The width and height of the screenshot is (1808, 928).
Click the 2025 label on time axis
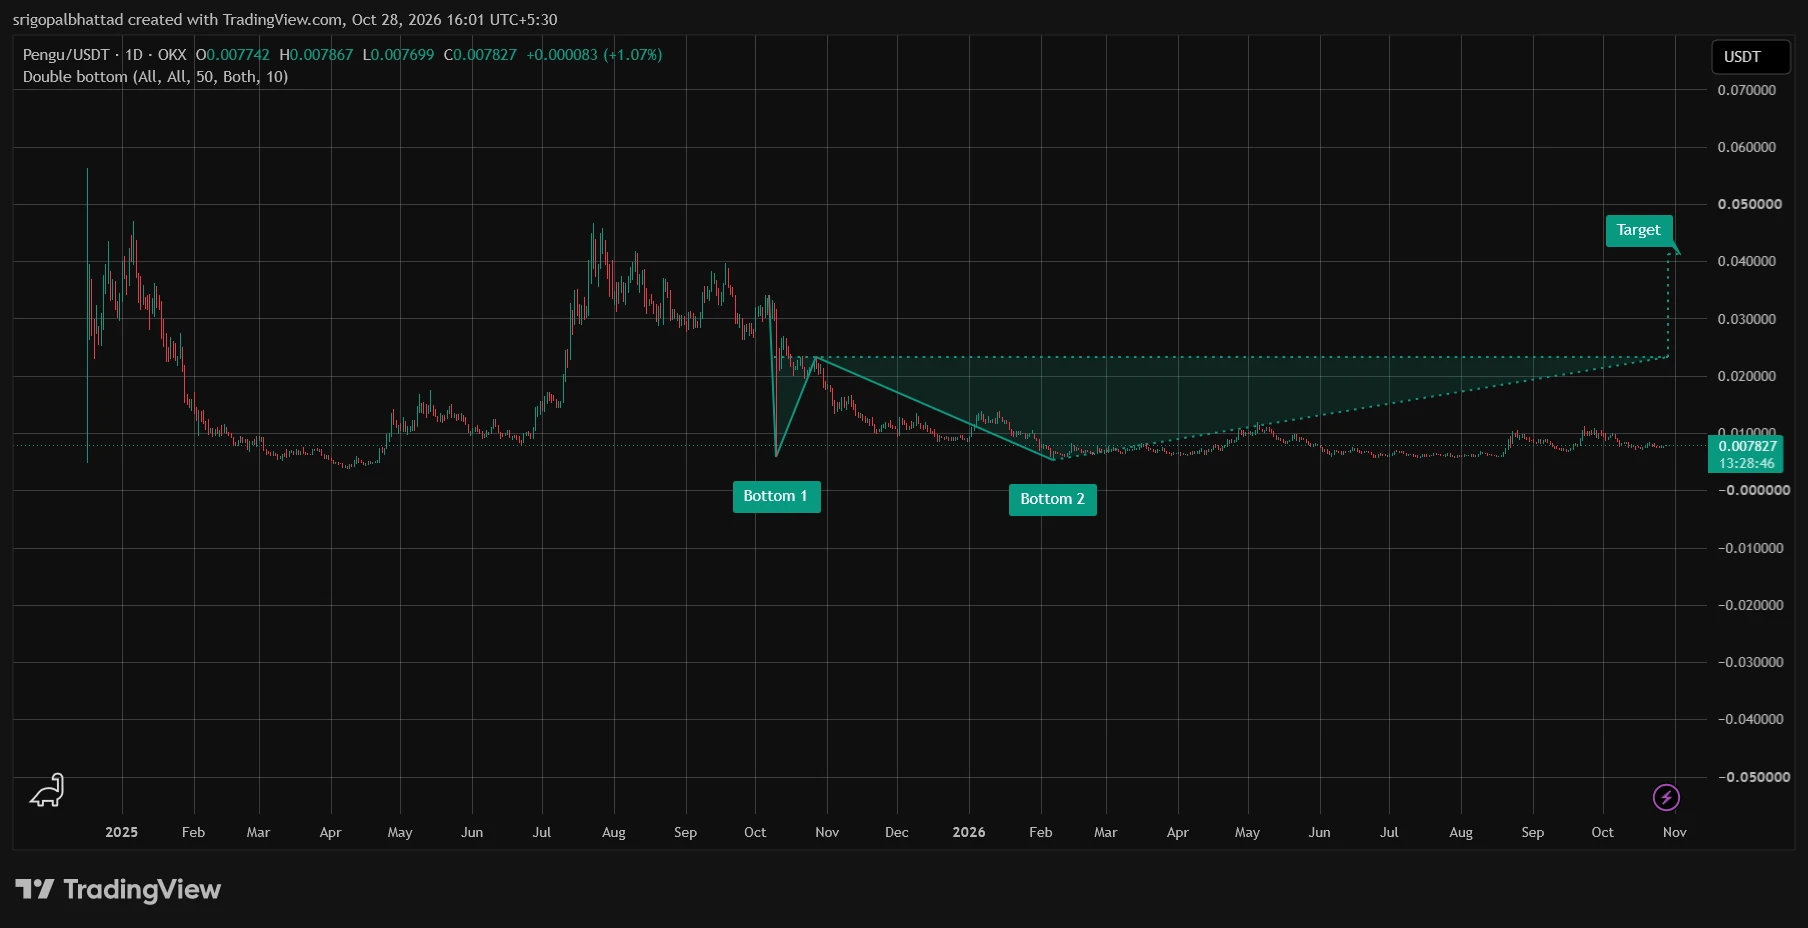click(122, 832)
